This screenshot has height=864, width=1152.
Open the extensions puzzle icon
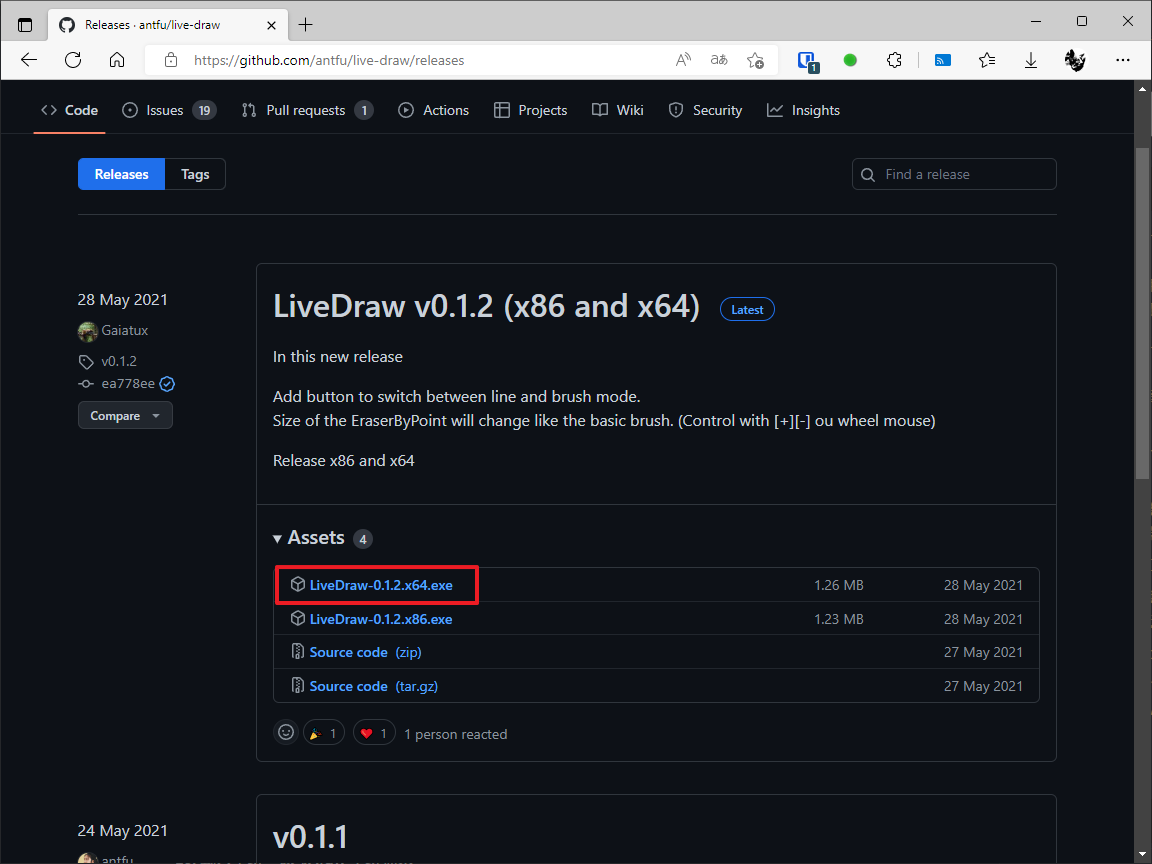[894, 60]
